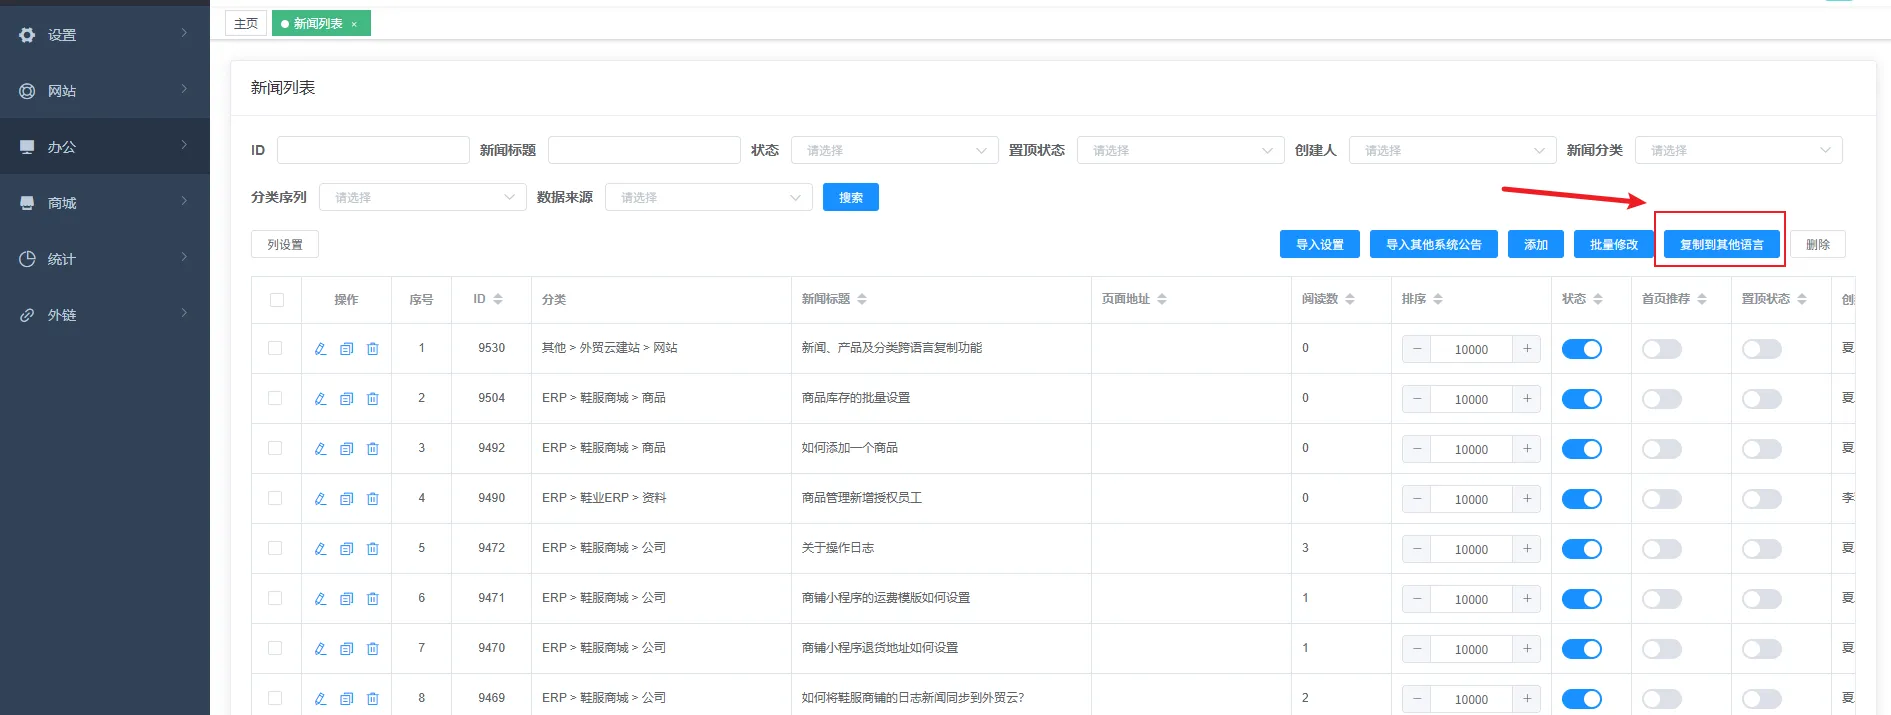
Task: Click sort arrows on 阅读数 column header
Action: [x=1349, y=299]
